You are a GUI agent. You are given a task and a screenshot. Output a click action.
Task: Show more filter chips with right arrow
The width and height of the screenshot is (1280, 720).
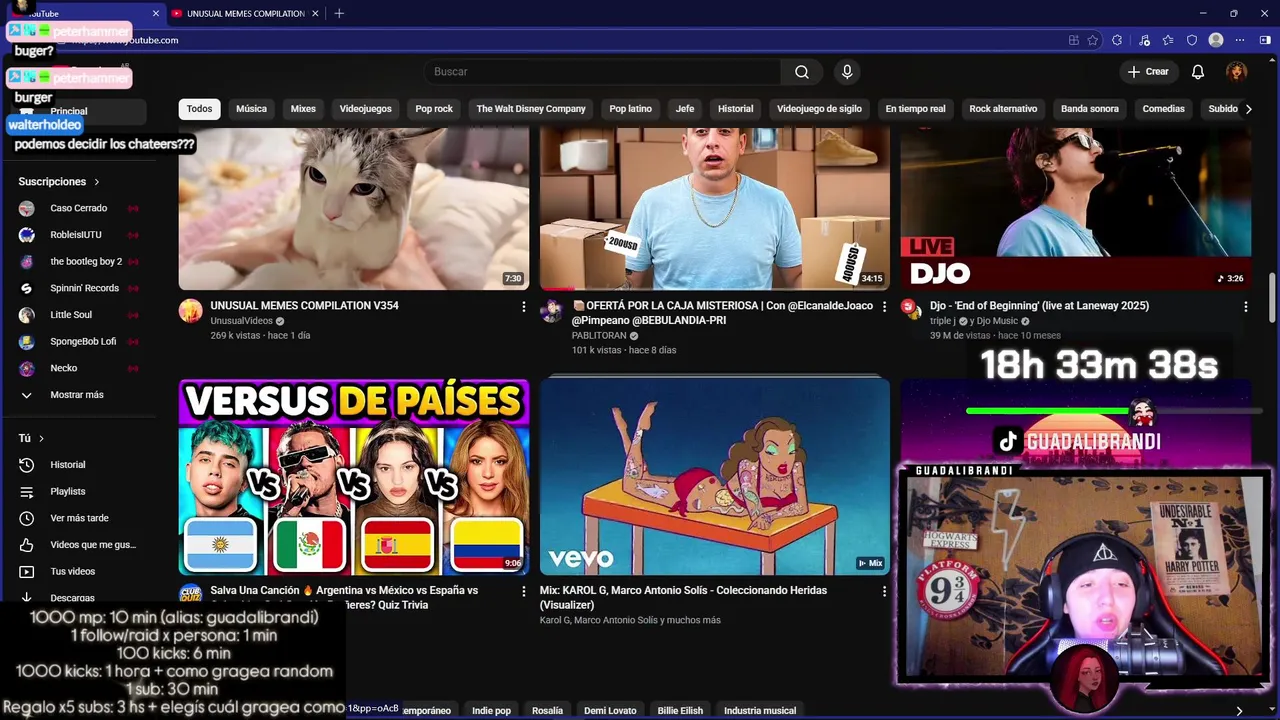[x=1248, y=109]
